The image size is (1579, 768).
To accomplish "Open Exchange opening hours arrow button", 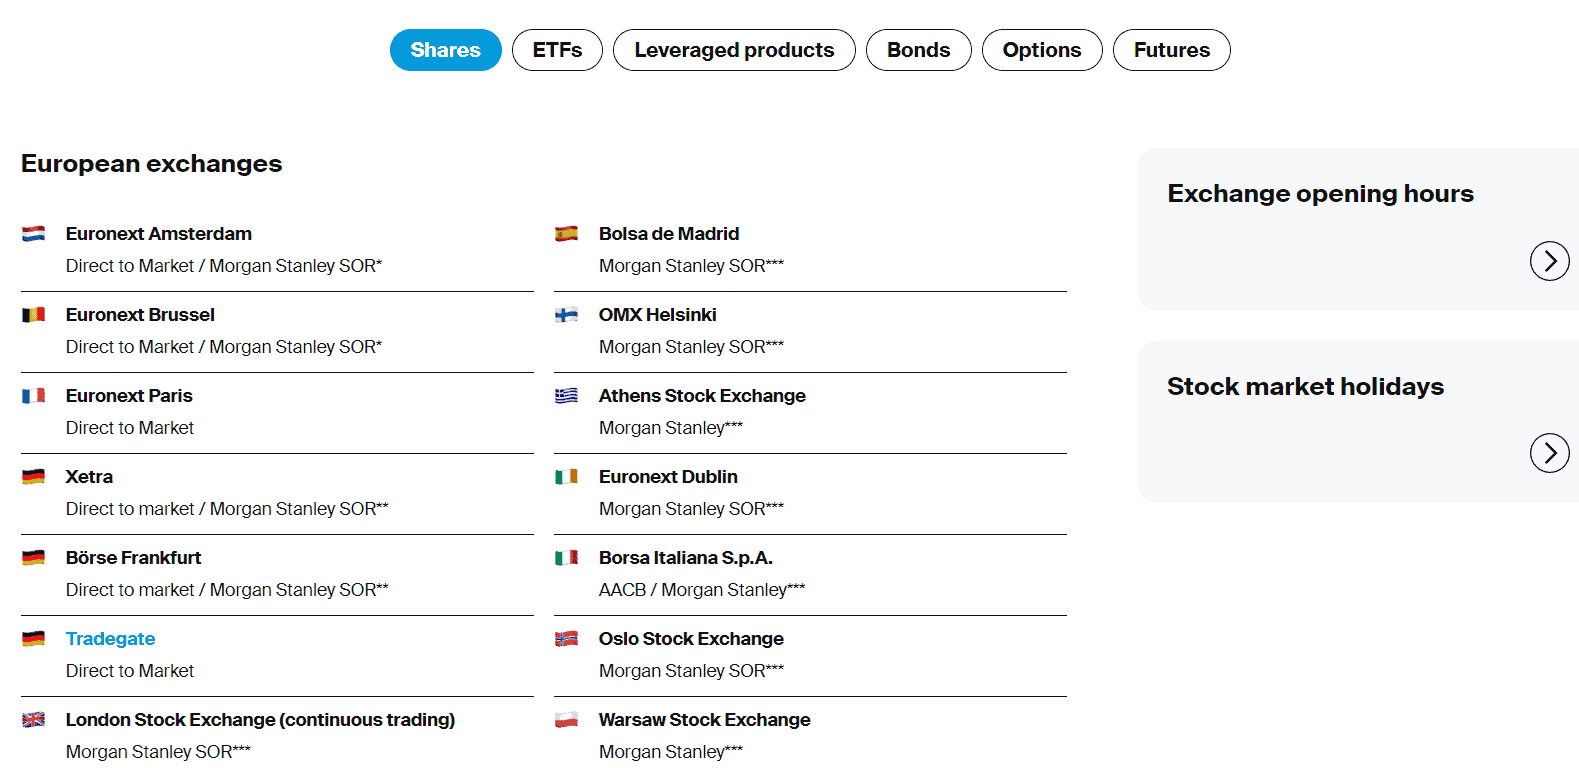I will (x=1549, y=261).
